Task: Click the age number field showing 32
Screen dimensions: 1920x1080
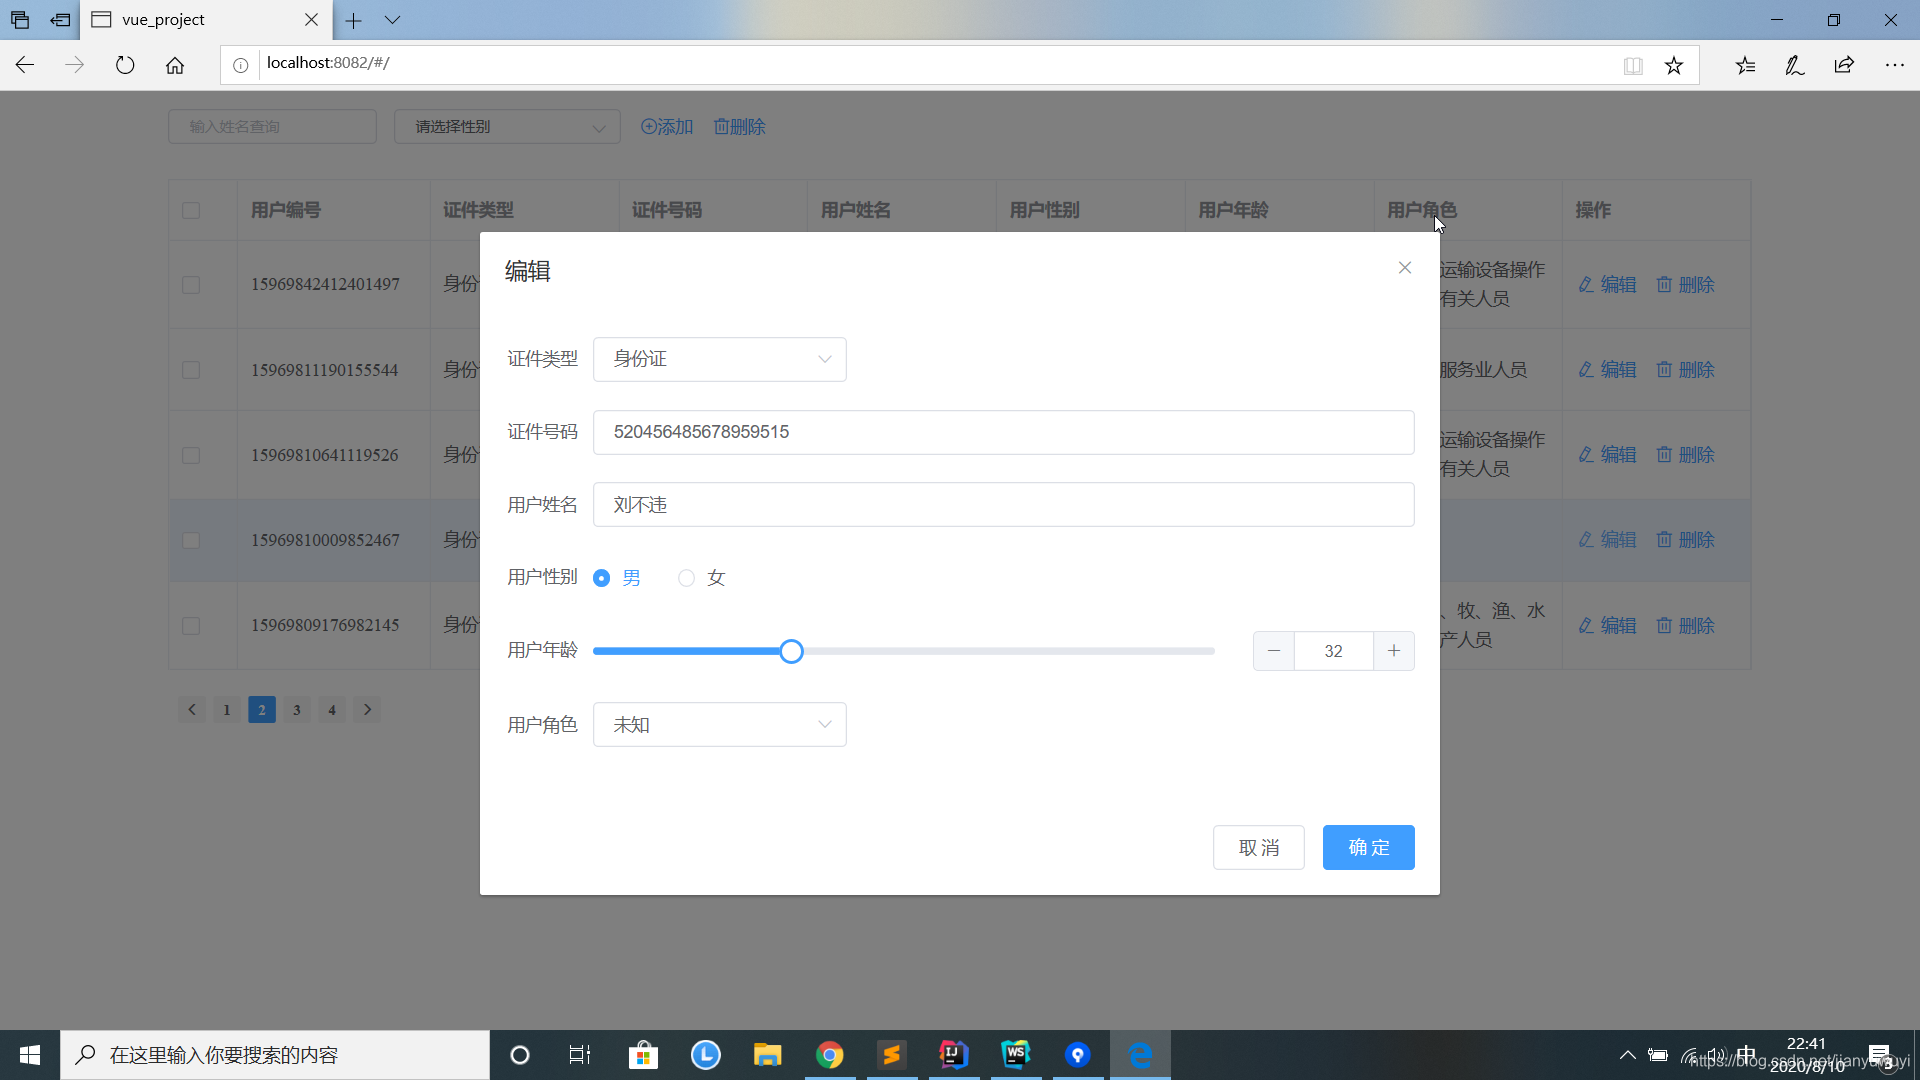Action: point(1334,651)
